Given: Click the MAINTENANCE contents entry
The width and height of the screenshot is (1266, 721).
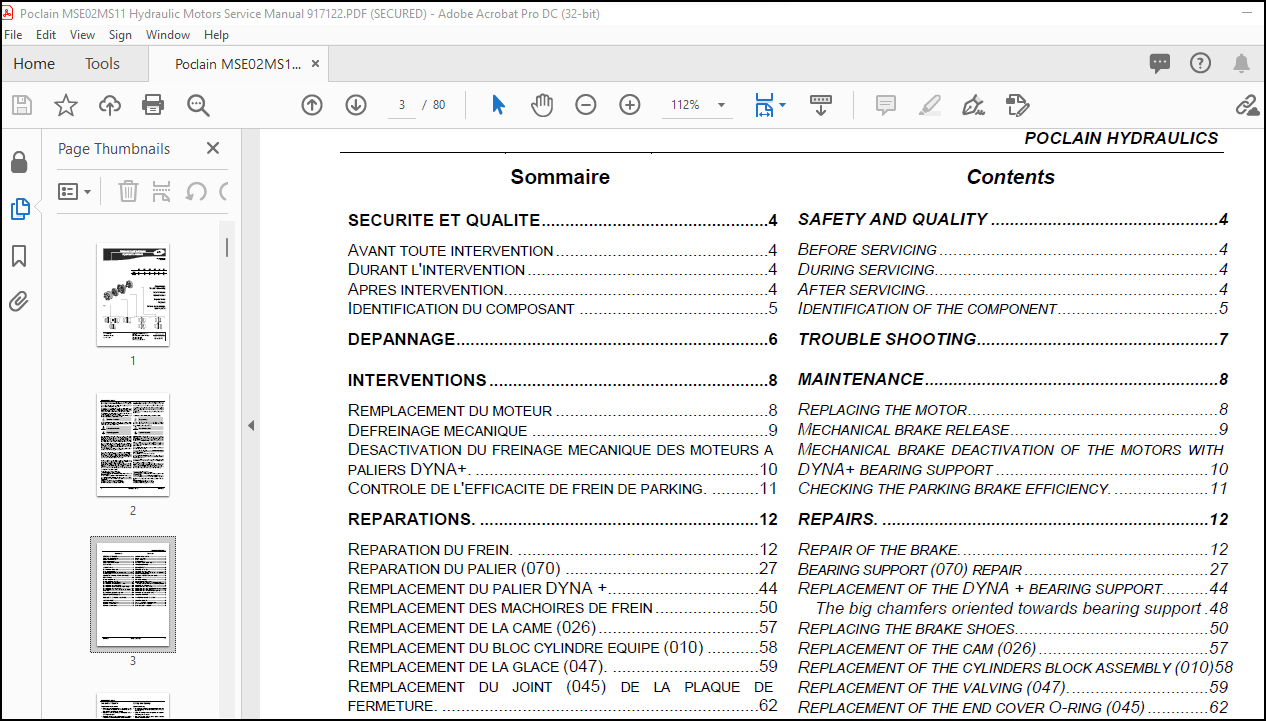Looking at the screenshot, I should (x=1013, y=379).
